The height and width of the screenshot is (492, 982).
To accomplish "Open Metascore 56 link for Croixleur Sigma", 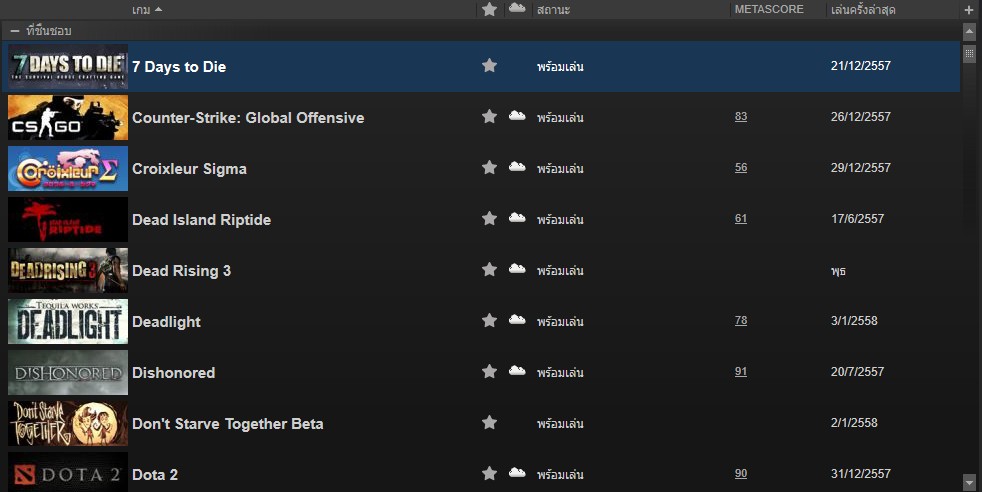I will click(741, 168).
